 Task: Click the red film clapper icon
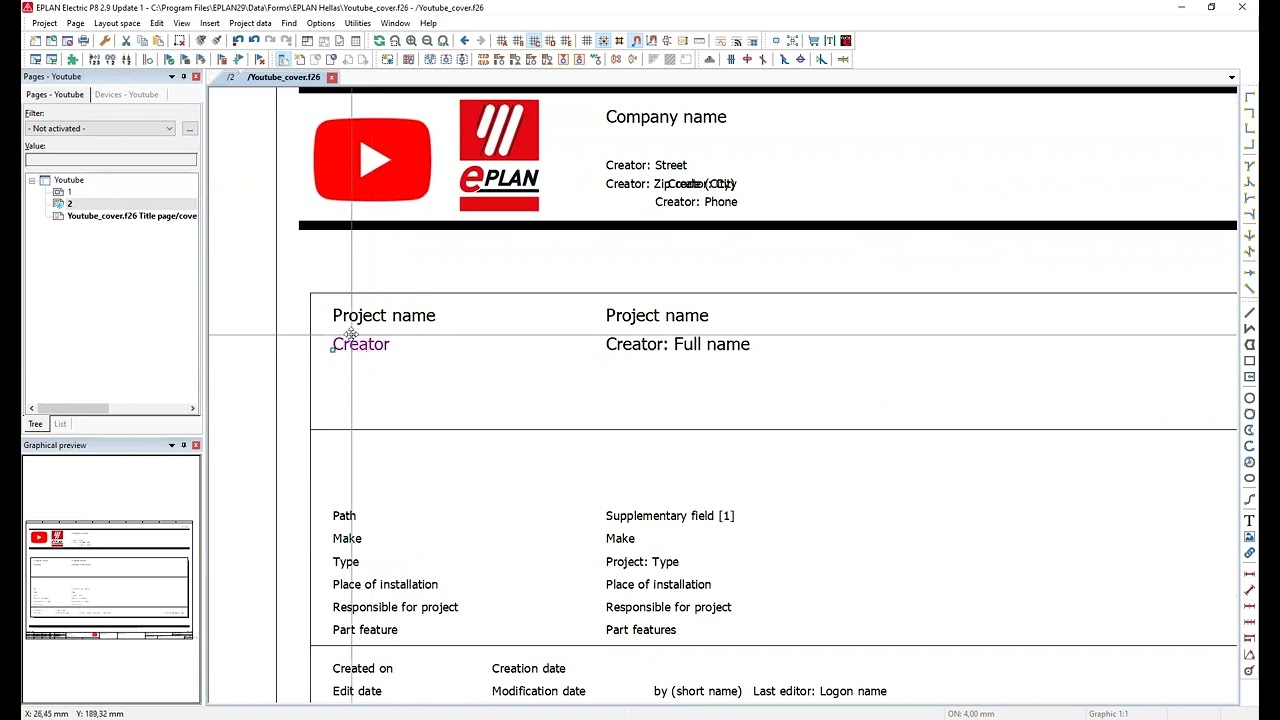coord(846,41)
